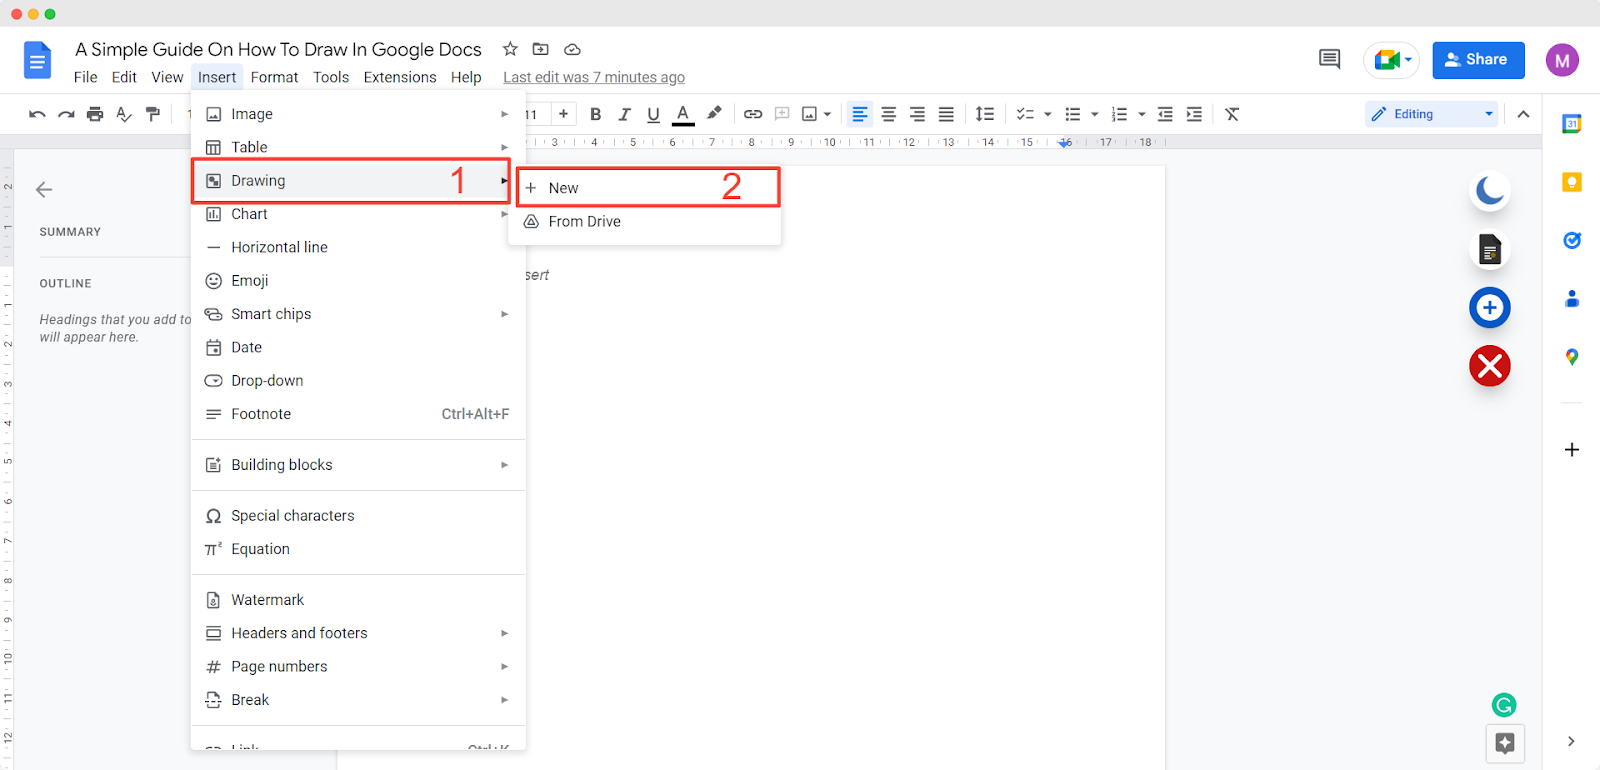1600x770 pixels.
Task: Increase indent of the paragraph
Action: point(1194,114)
